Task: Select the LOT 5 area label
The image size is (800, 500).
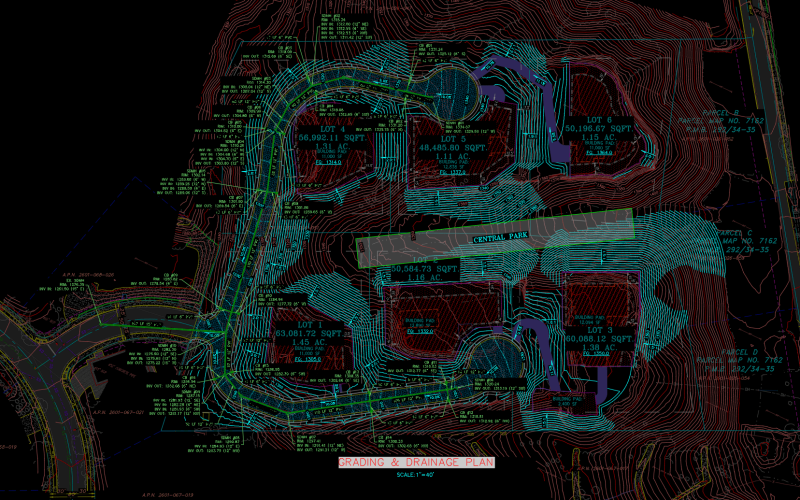Action: coord(449,139)
